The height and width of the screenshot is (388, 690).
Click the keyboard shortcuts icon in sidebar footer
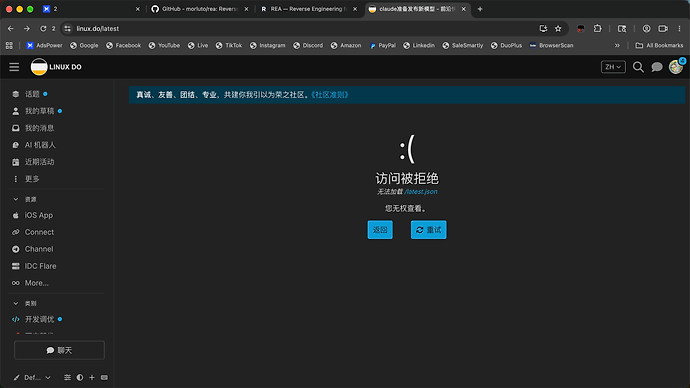pyautogui.click(x=104, y=377)
